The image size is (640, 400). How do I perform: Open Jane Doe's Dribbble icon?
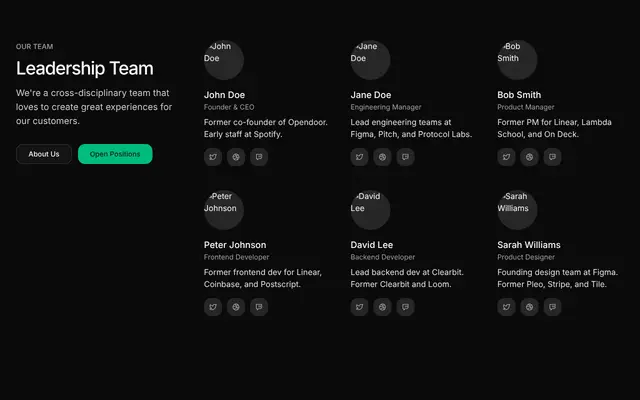pos(382,157)
